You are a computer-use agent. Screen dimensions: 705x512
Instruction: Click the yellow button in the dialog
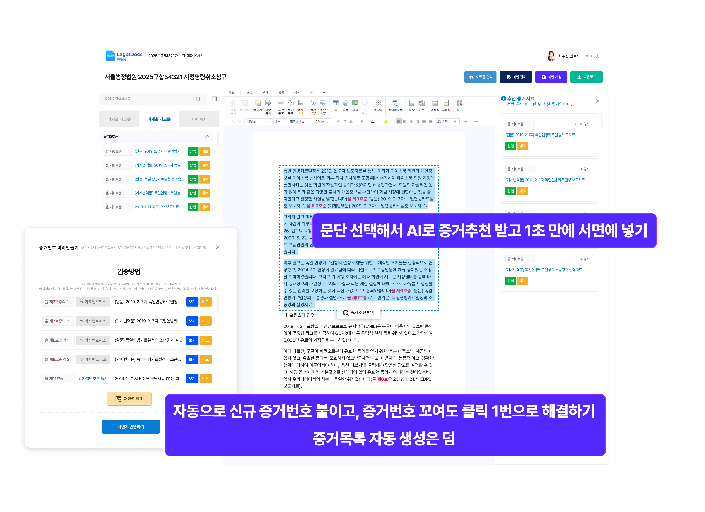[x=129, y=399]
